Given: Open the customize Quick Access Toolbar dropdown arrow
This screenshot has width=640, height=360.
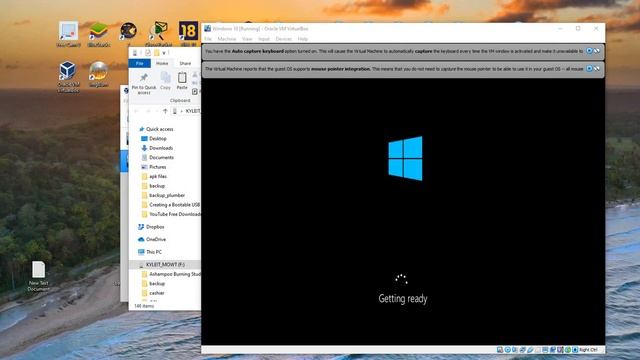Looking at the screenshot, I should (164, 53).
